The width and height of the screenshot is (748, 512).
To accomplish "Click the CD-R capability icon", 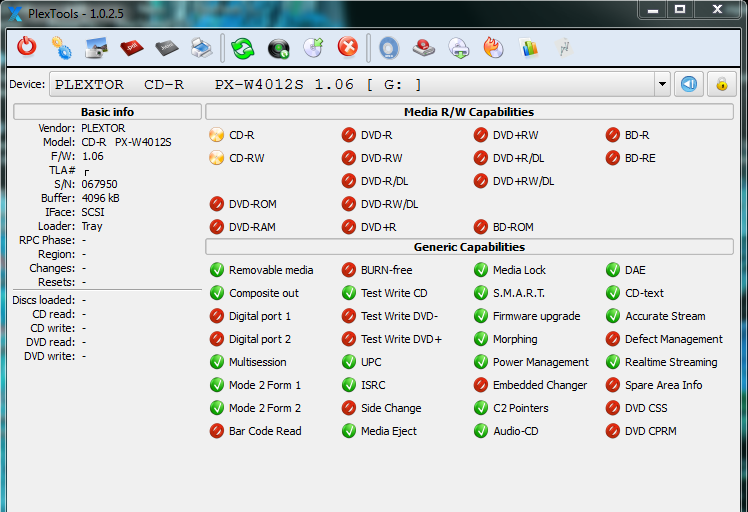I will tap(217, 135).
